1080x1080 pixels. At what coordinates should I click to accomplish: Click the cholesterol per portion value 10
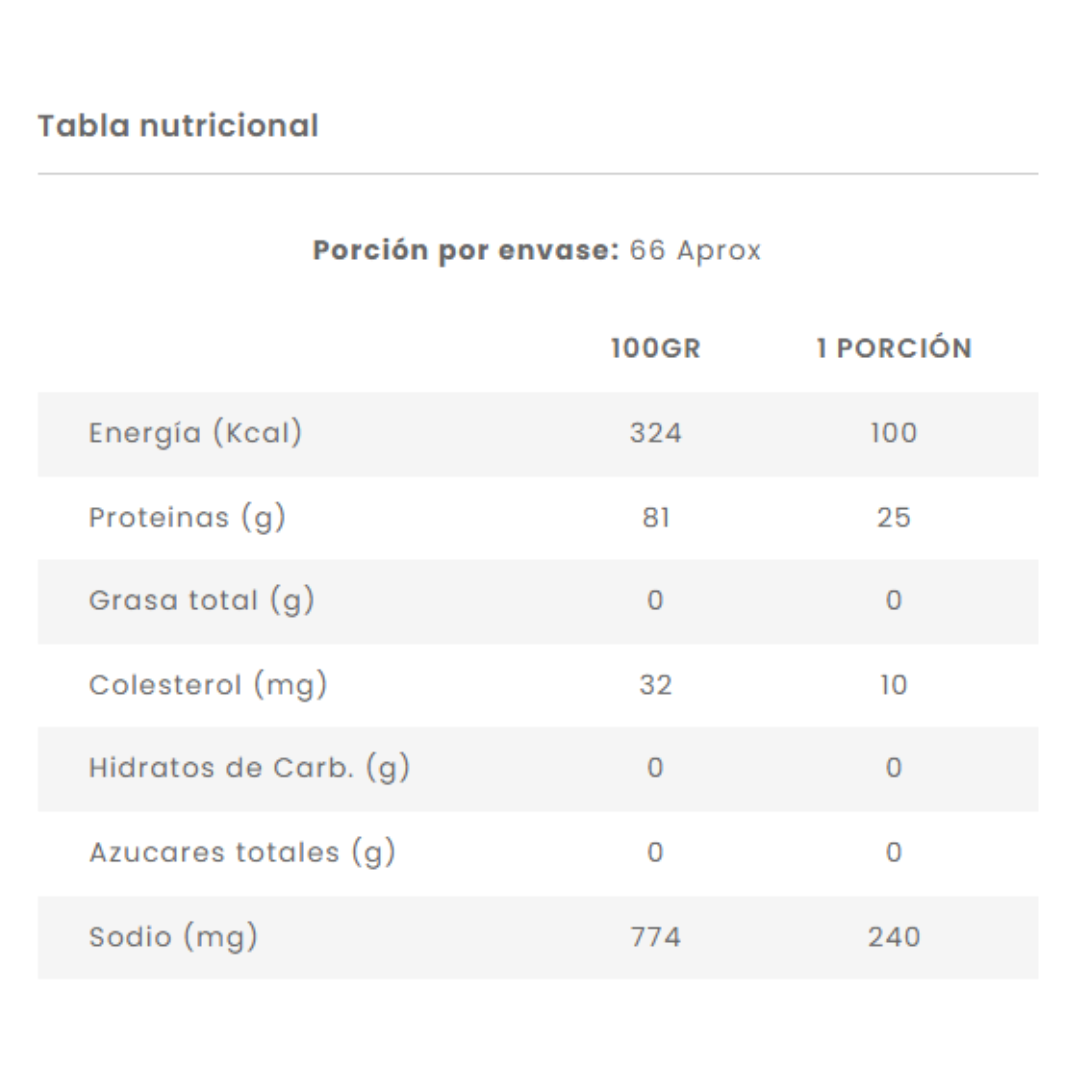point(894,685)
